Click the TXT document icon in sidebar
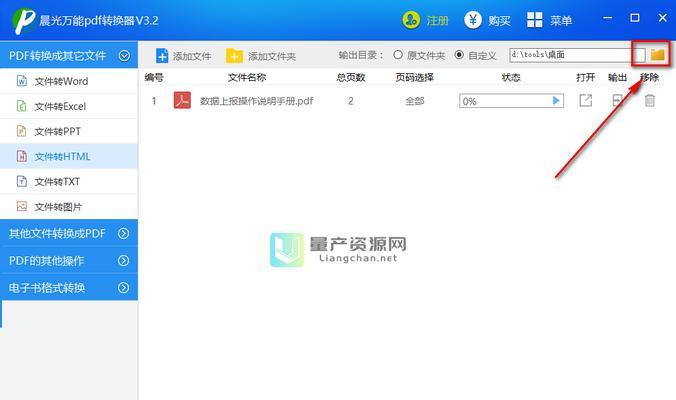676x400 pixels. point(22,181)
